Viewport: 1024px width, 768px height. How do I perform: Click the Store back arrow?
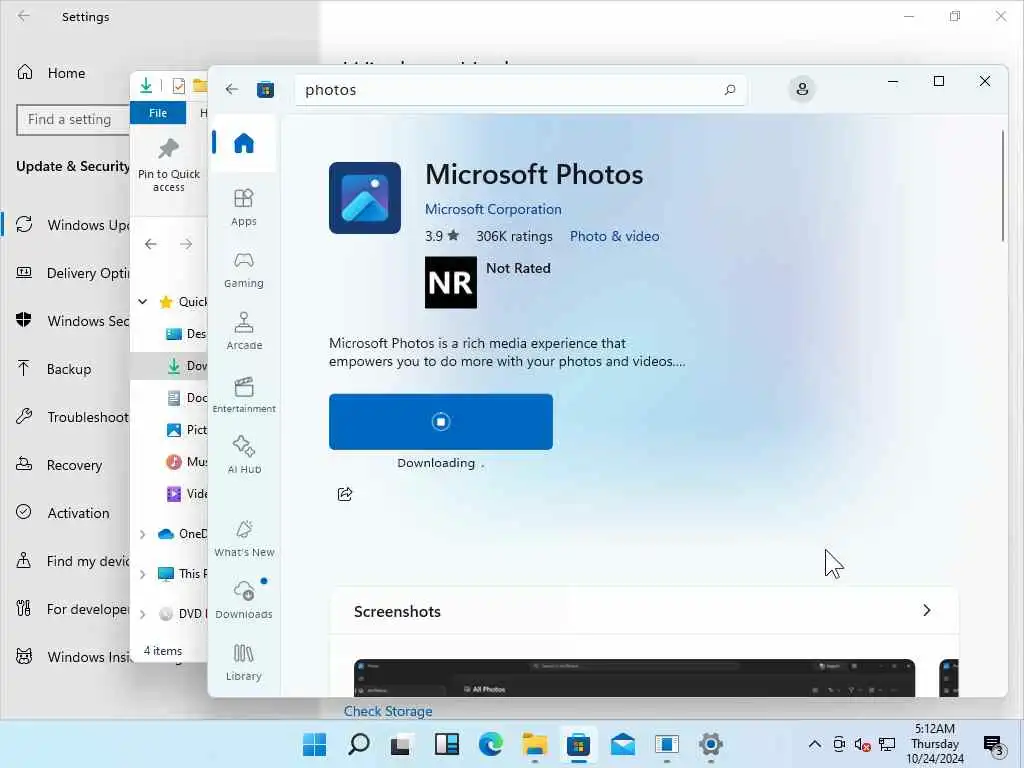(232, 89)
